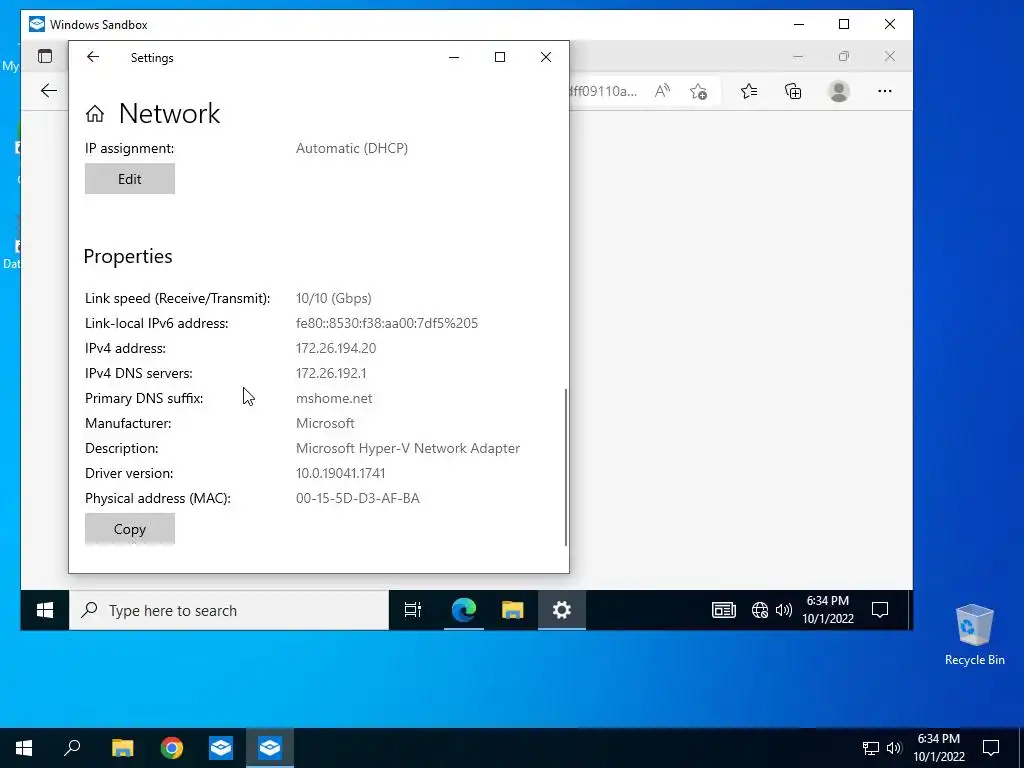Click sandbox search box Type here to search

pos(229,610)
